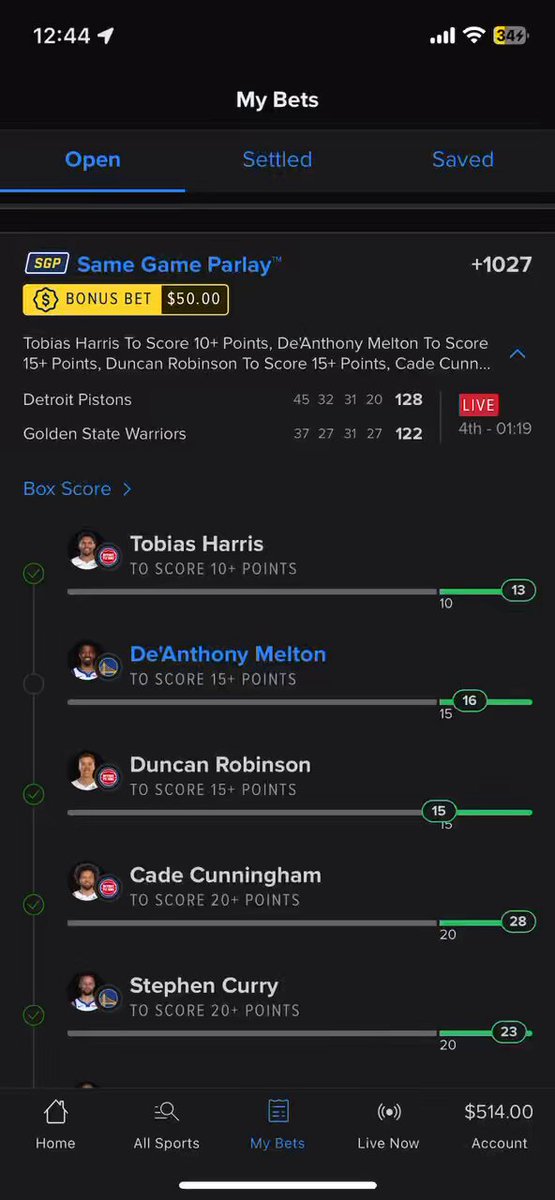The width and height of the screenshot is (555, 1200).
Task: Select the My Bets icon in bottom bar
Action: tap(278, 1111)
